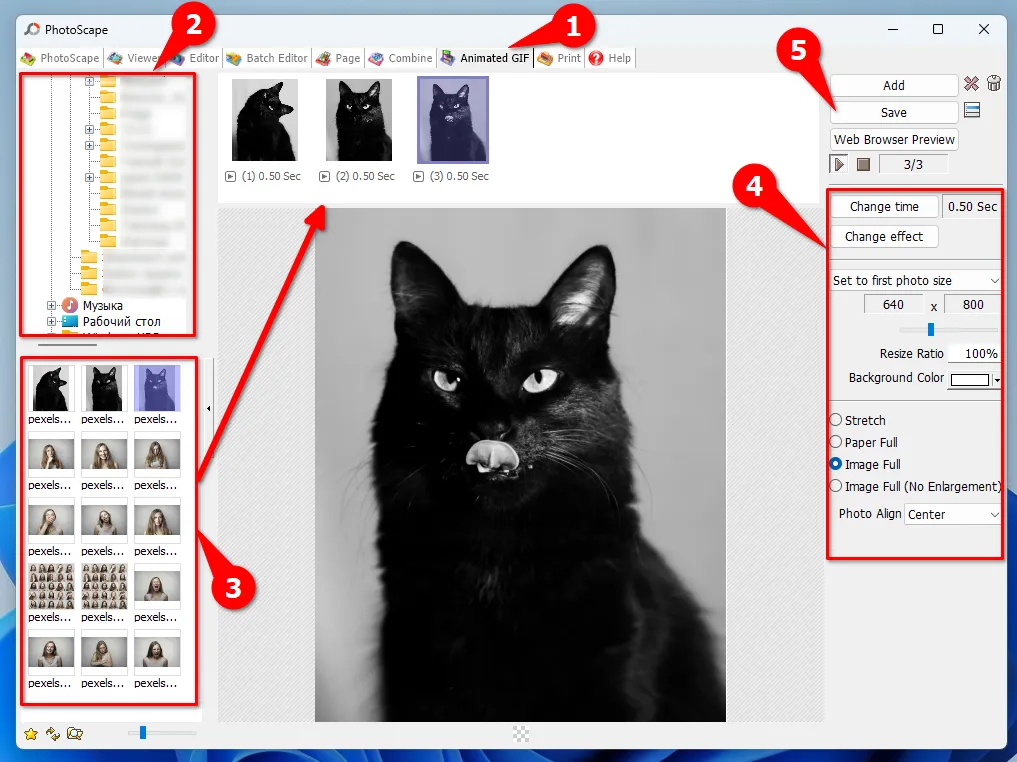The image size is (1017, 762).
Task: Click the trash can icon
Action: [994, 83]
